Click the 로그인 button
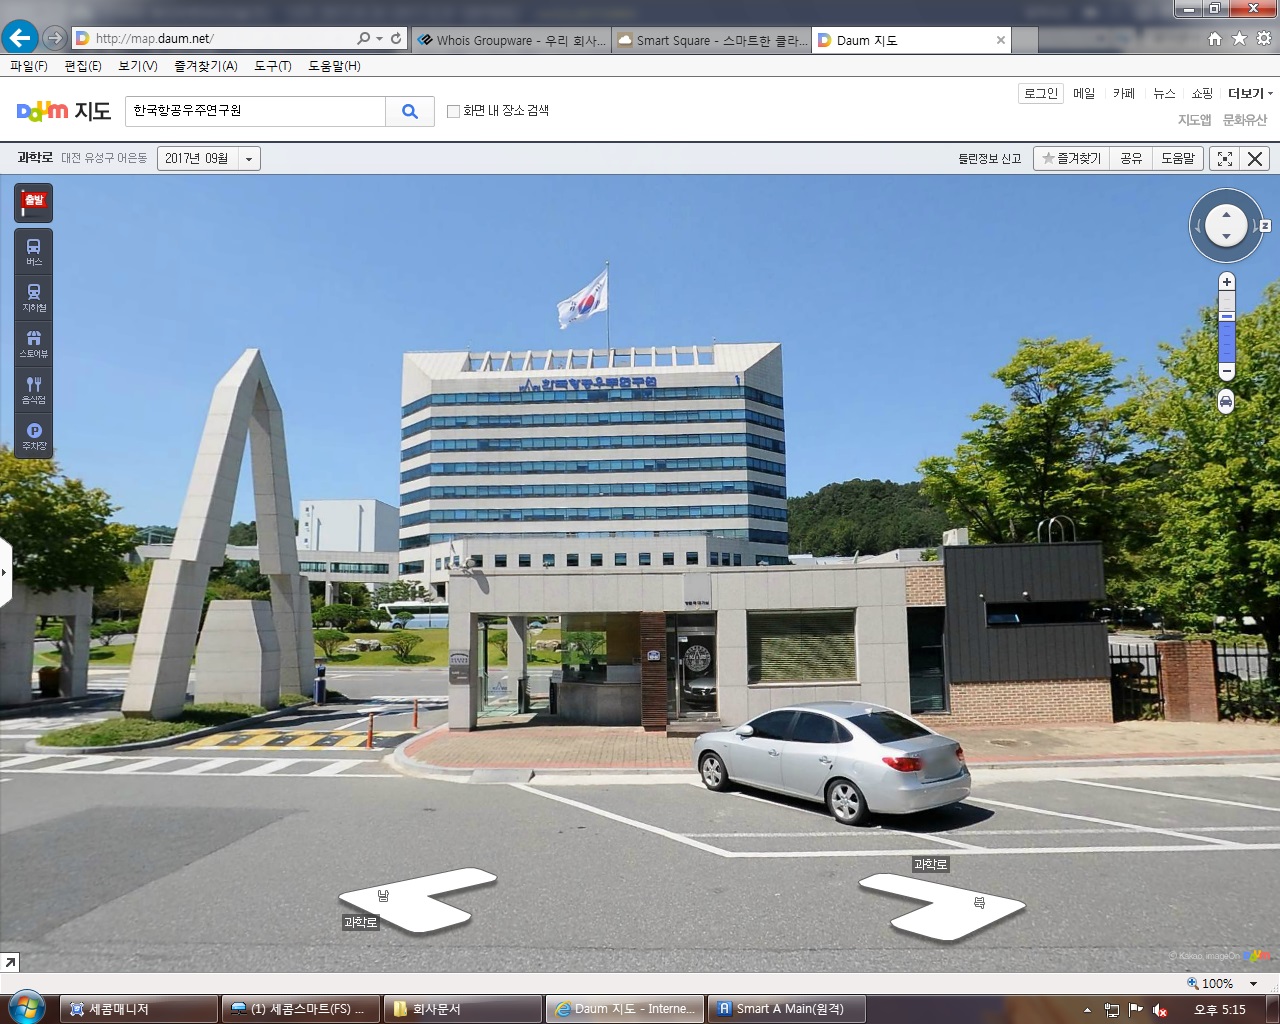Image resolution: width=1280 pixels, height=1024 pixels. (x=1041, y=93)
